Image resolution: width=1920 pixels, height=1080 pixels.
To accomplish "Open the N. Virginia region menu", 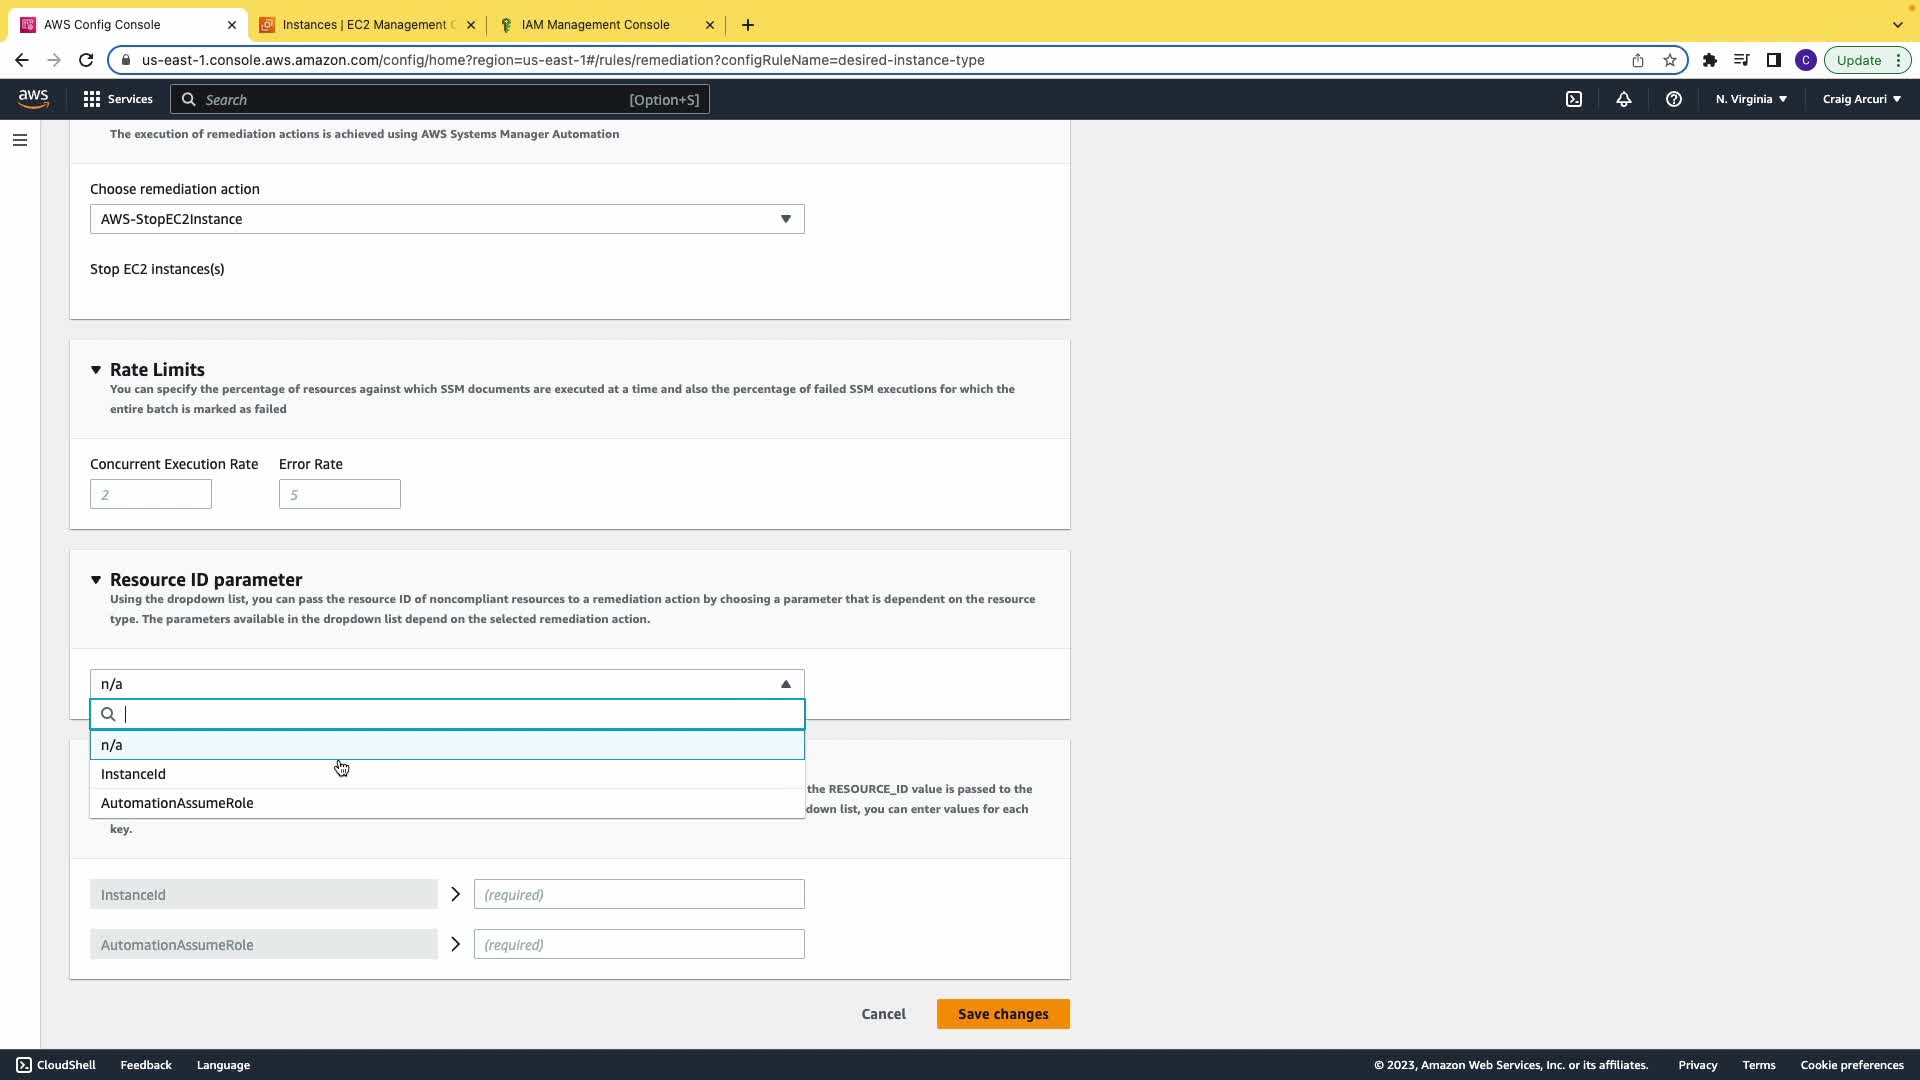I will point(1751,99).
